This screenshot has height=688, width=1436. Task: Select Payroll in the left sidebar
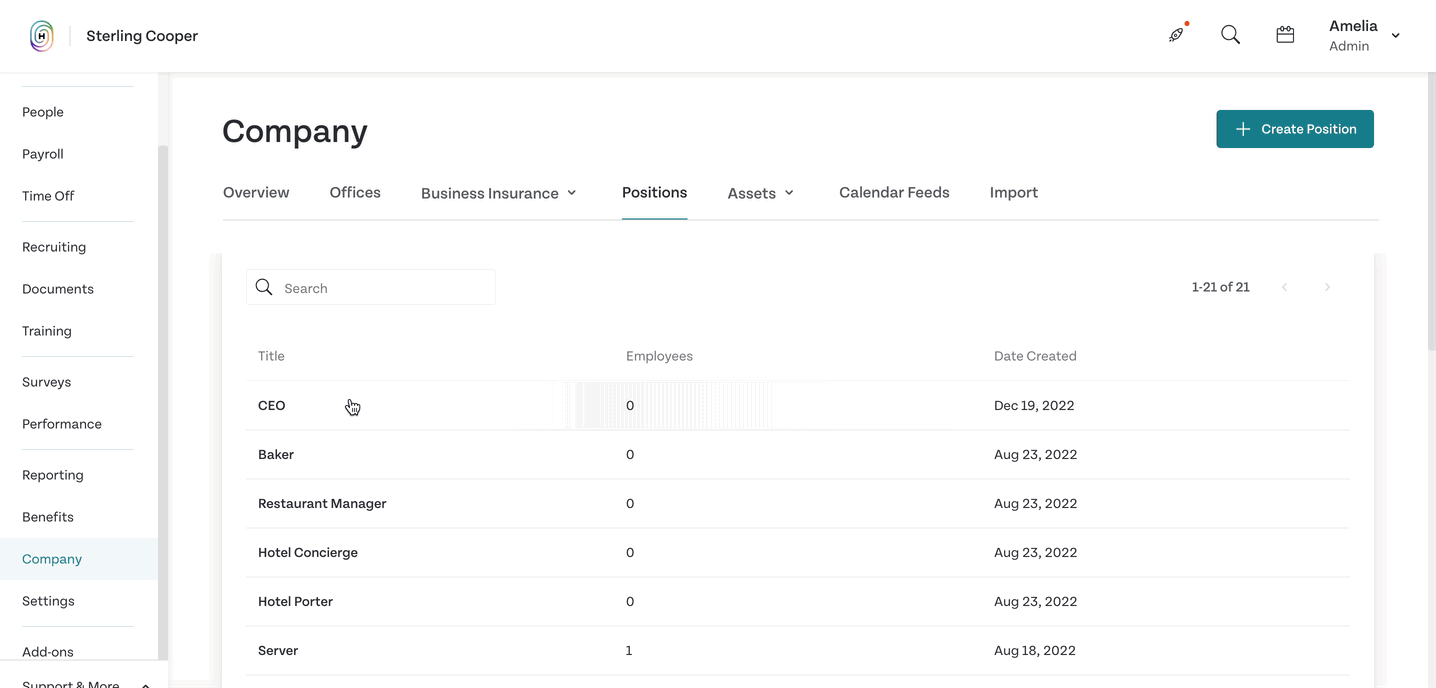pos(43,154)
